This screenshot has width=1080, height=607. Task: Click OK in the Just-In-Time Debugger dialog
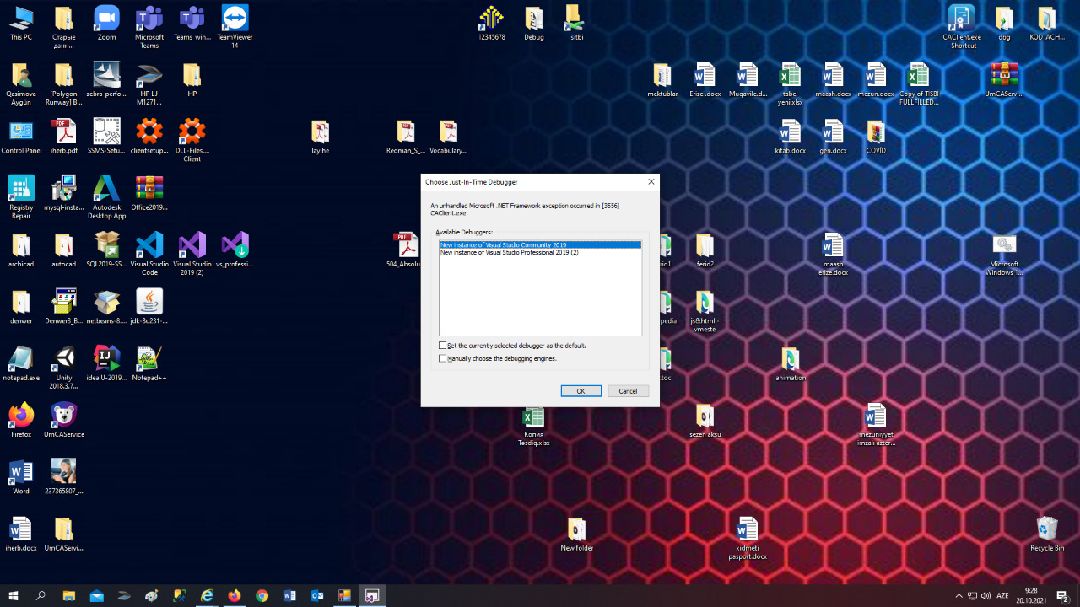tap(581, 391)
